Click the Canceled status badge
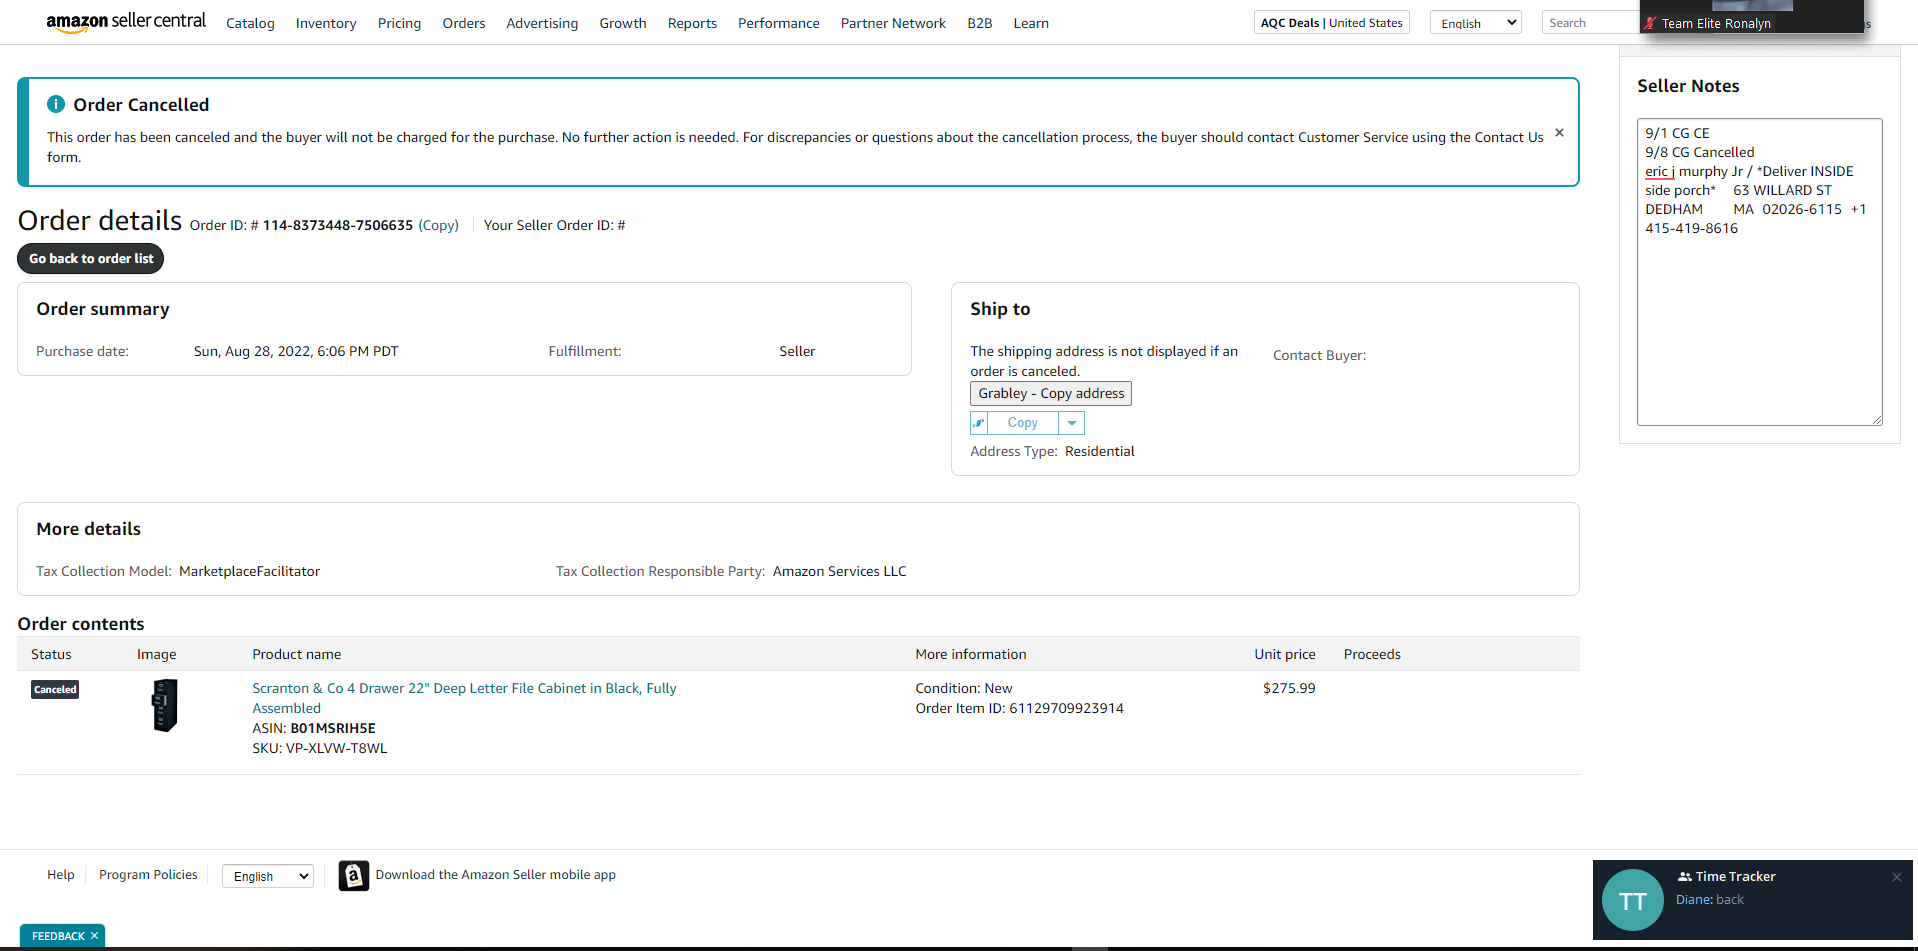The image size is (1918, 951). [55, 689]
